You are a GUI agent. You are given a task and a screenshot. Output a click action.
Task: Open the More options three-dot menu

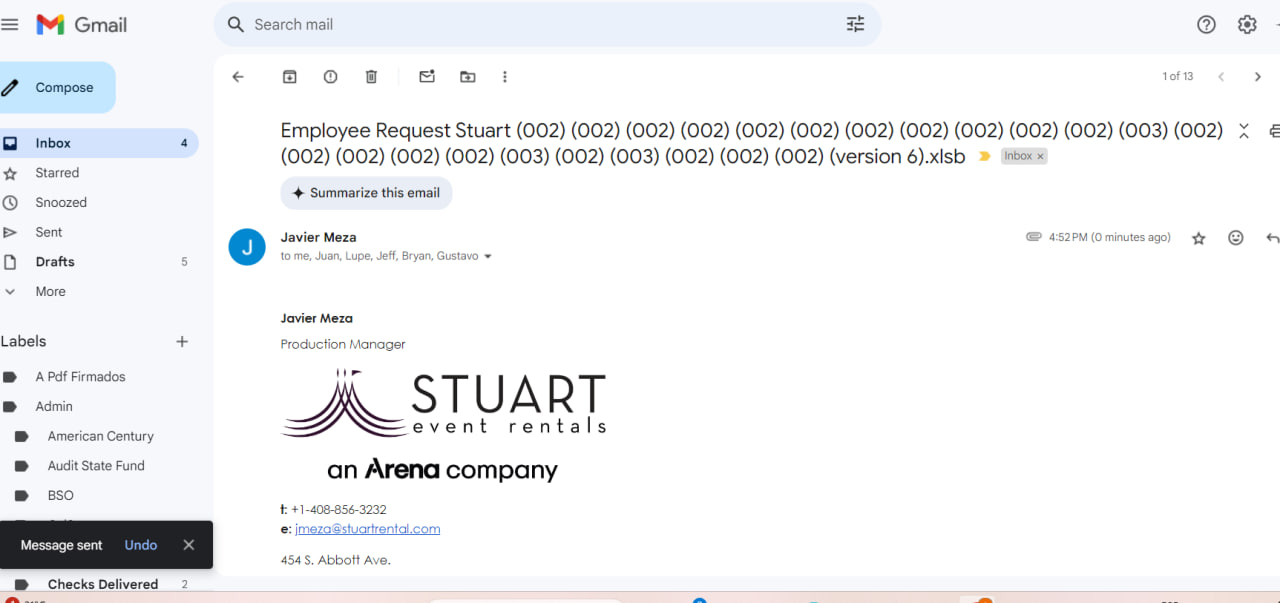(505, 77)
